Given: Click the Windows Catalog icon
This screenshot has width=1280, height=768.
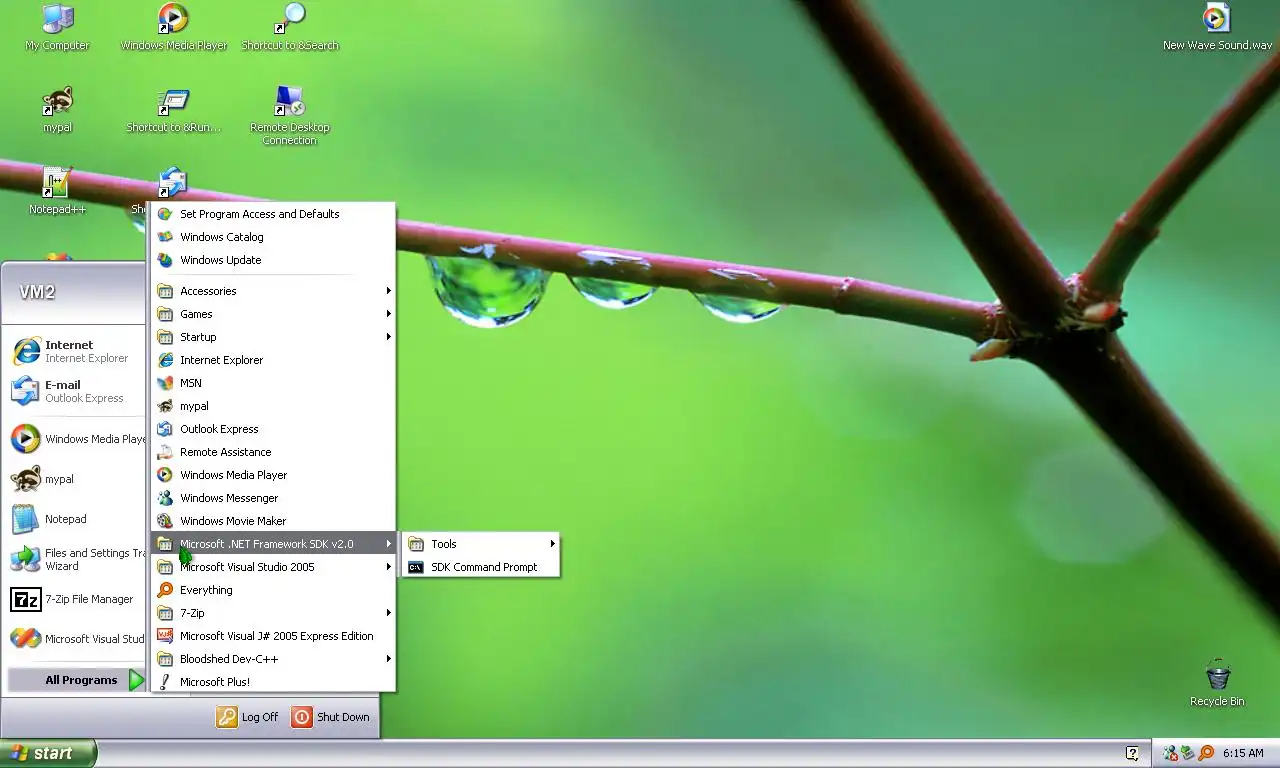Looking at the screenshot, I should click(165, 237).
